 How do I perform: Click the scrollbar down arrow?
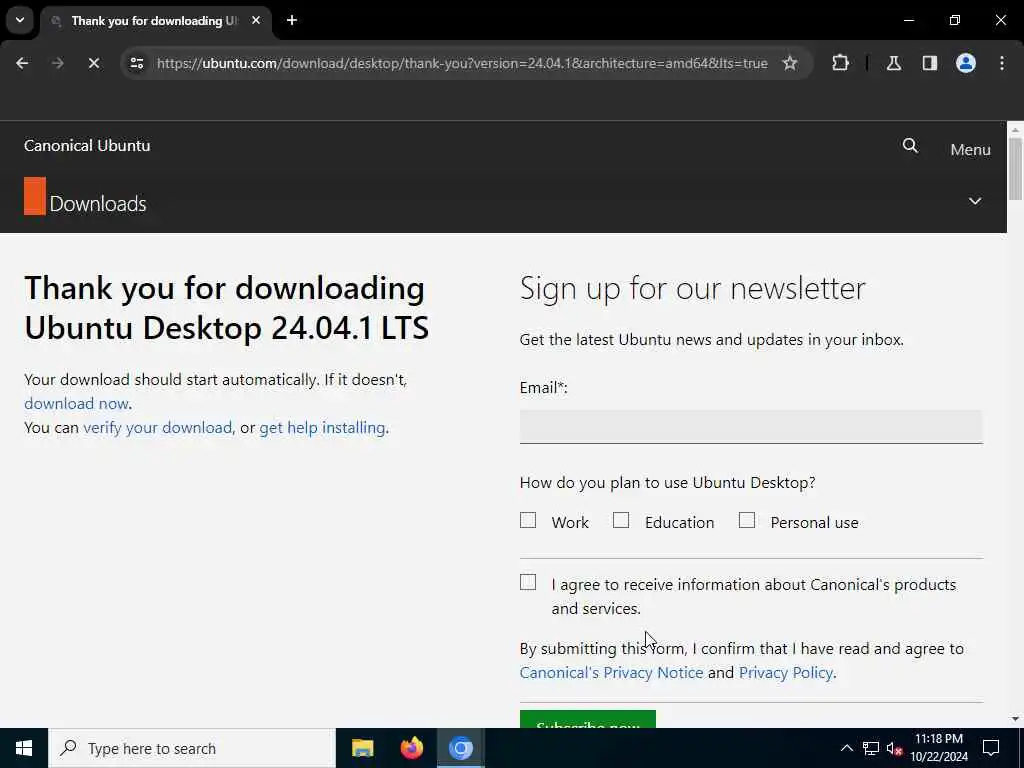(x=1015, y=719)
